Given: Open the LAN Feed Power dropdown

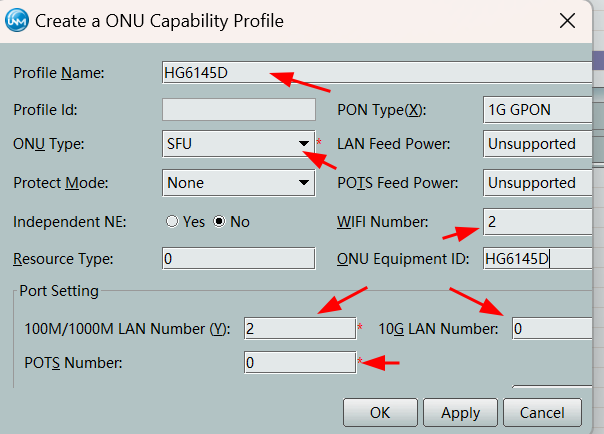Looking at the screenshot, I should point(537,144).
